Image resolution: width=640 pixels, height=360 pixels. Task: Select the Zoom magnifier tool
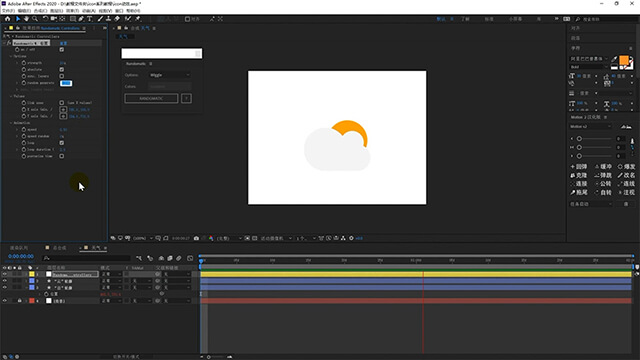[x=35, y=19]
